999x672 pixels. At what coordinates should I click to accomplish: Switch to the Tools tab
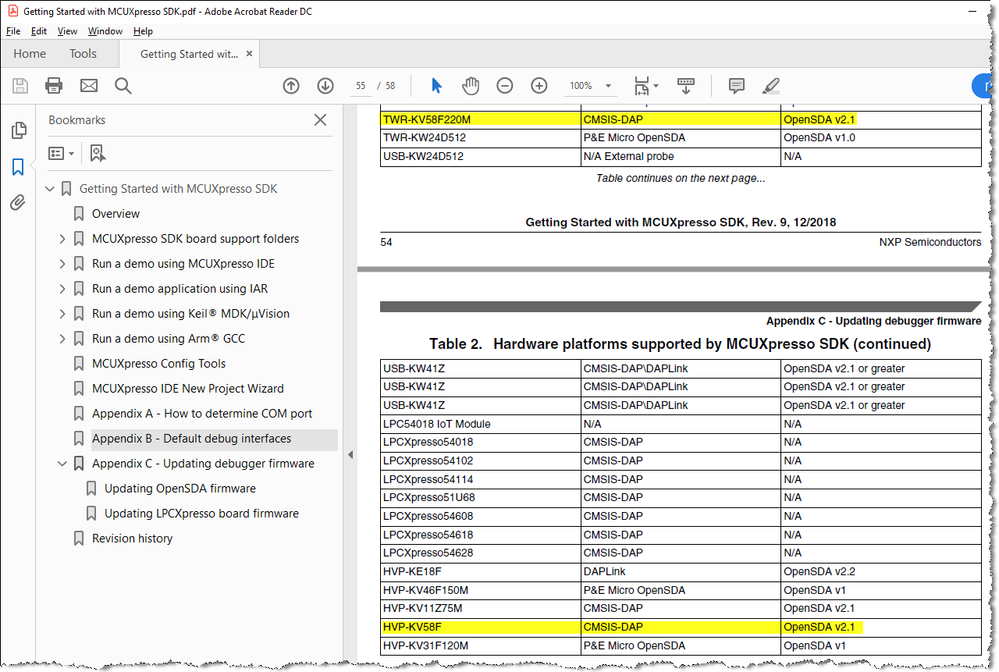83,54
